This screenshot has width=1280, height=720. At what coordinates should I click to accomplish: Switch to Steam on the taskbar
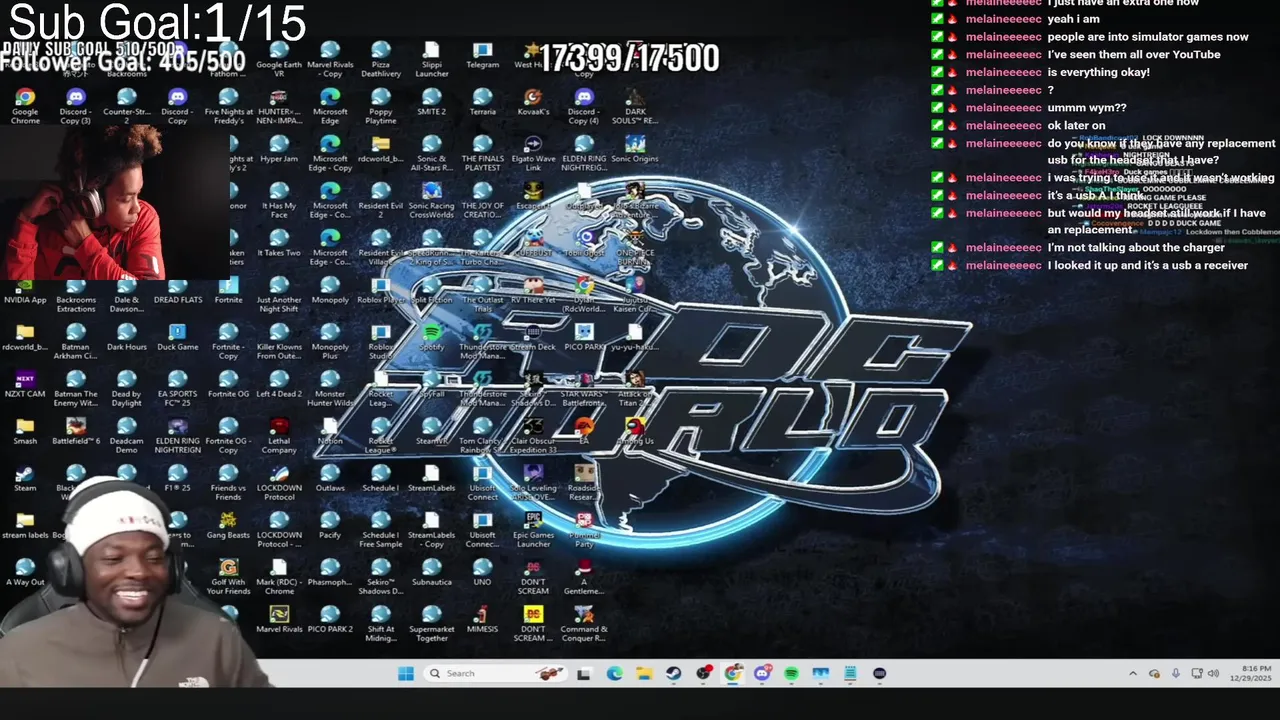(674, 673)
